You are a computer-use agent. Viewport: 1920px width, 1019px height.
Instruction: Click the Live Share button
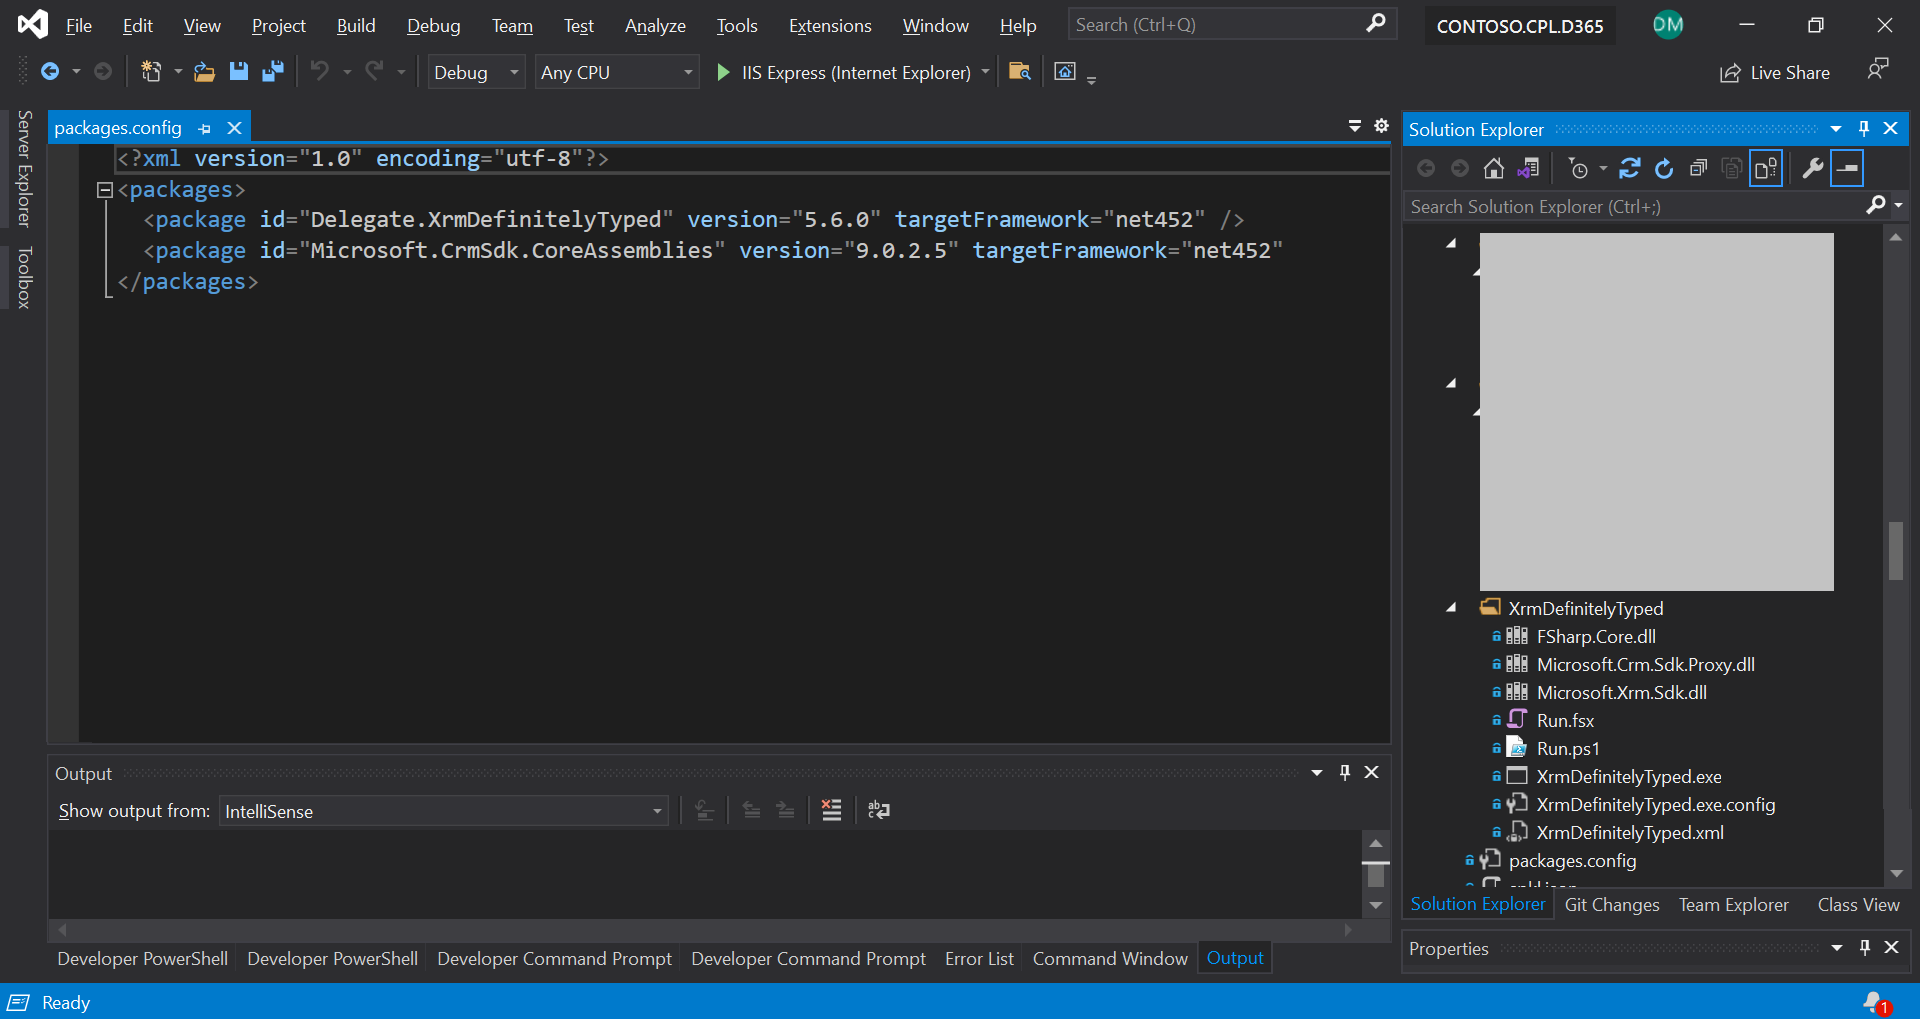tap(1775, 72)
